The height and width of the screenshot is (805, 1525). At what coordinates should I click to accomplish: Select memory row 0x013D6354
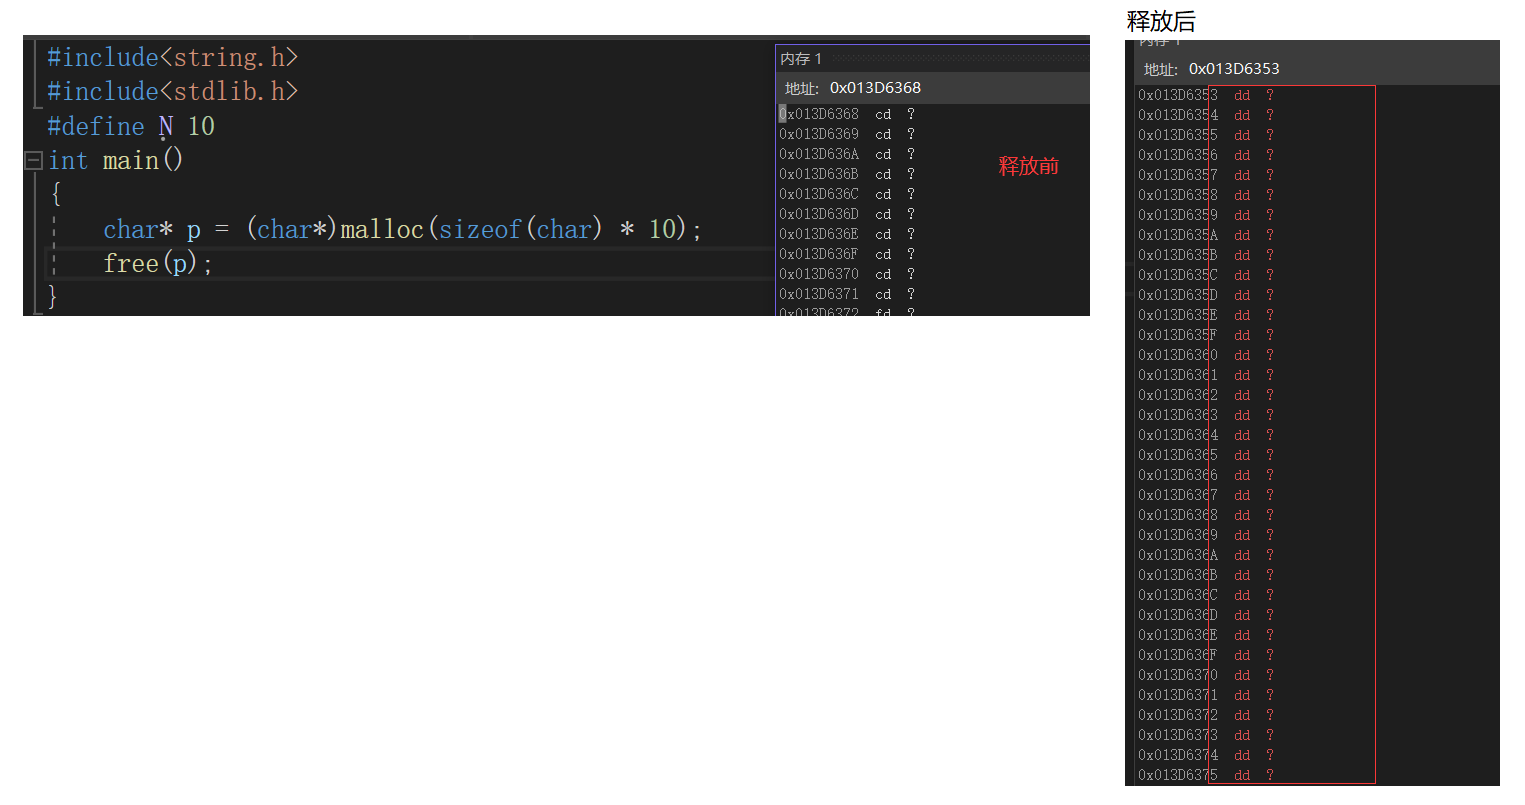click(x=1206, y=115)
